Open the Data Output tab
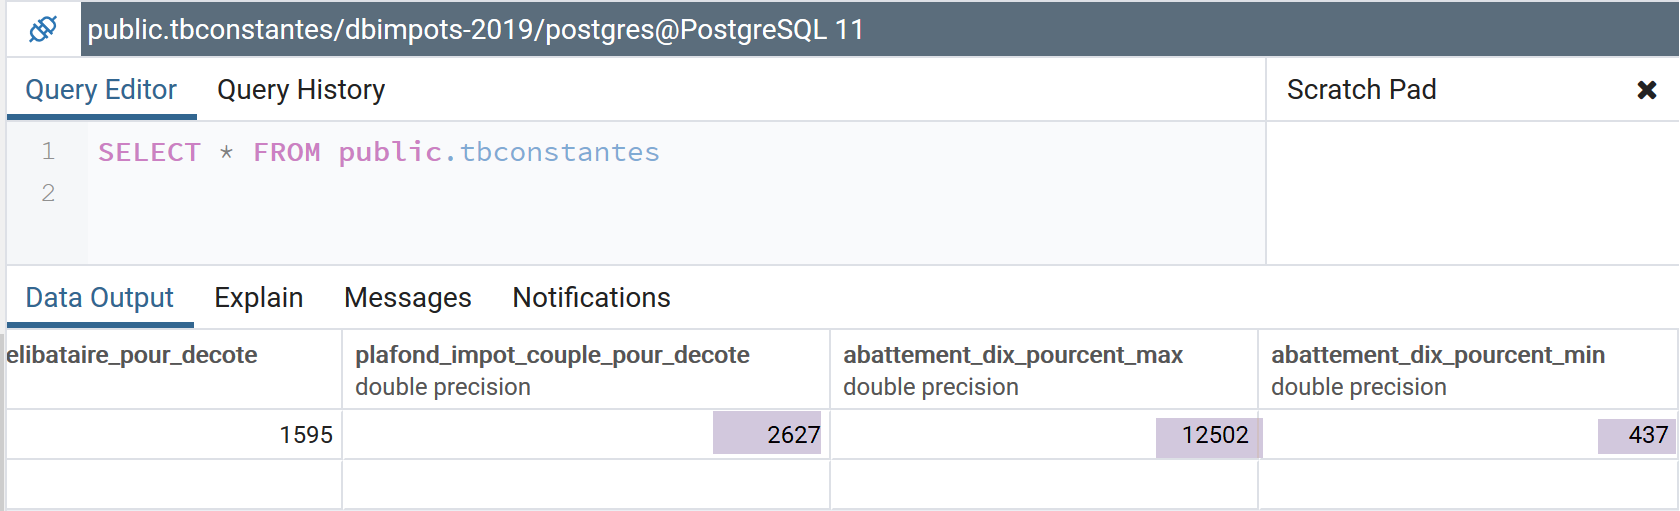 [99, 298]
